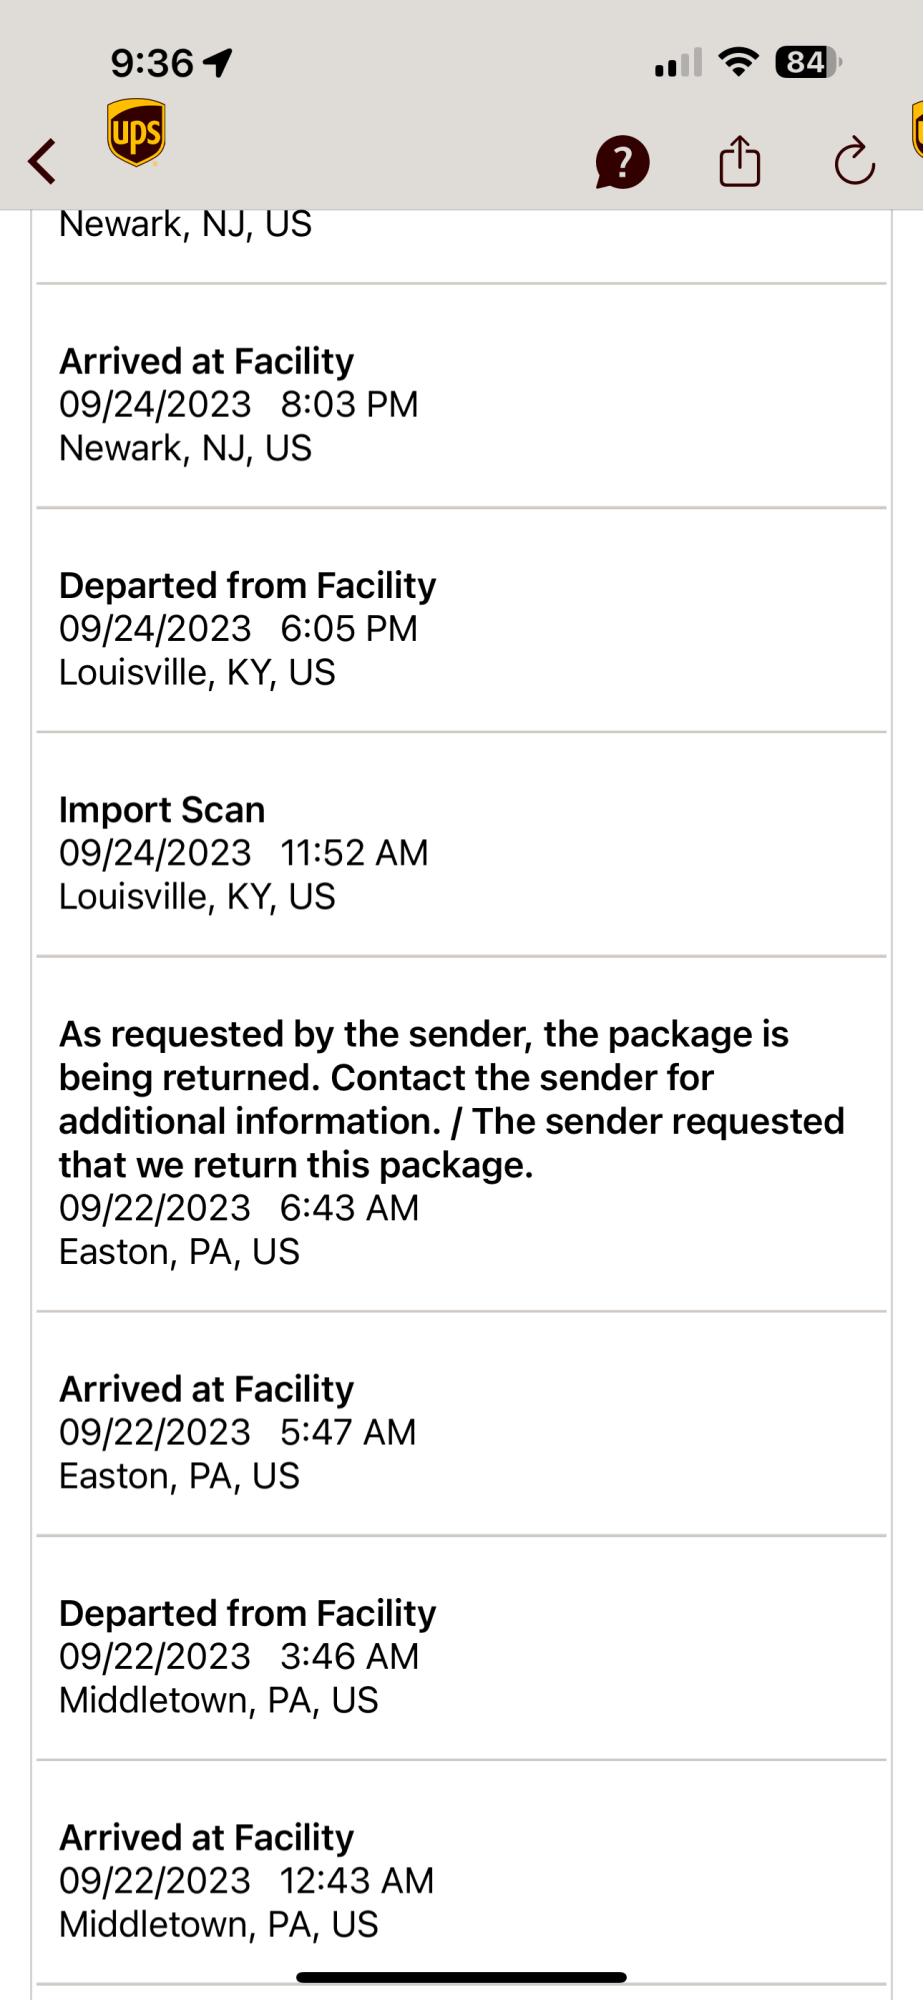Tap the Wi-Fi status icon

(x=739, y=63)
